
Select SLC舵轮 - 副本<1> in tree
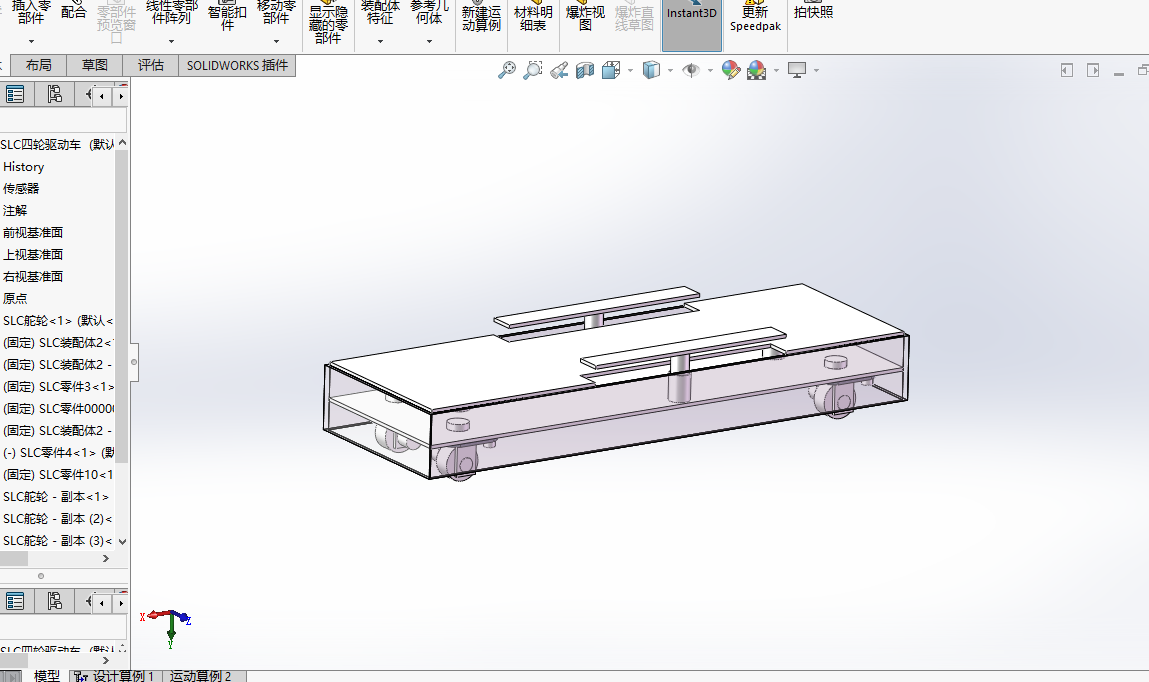click(56, 496)
